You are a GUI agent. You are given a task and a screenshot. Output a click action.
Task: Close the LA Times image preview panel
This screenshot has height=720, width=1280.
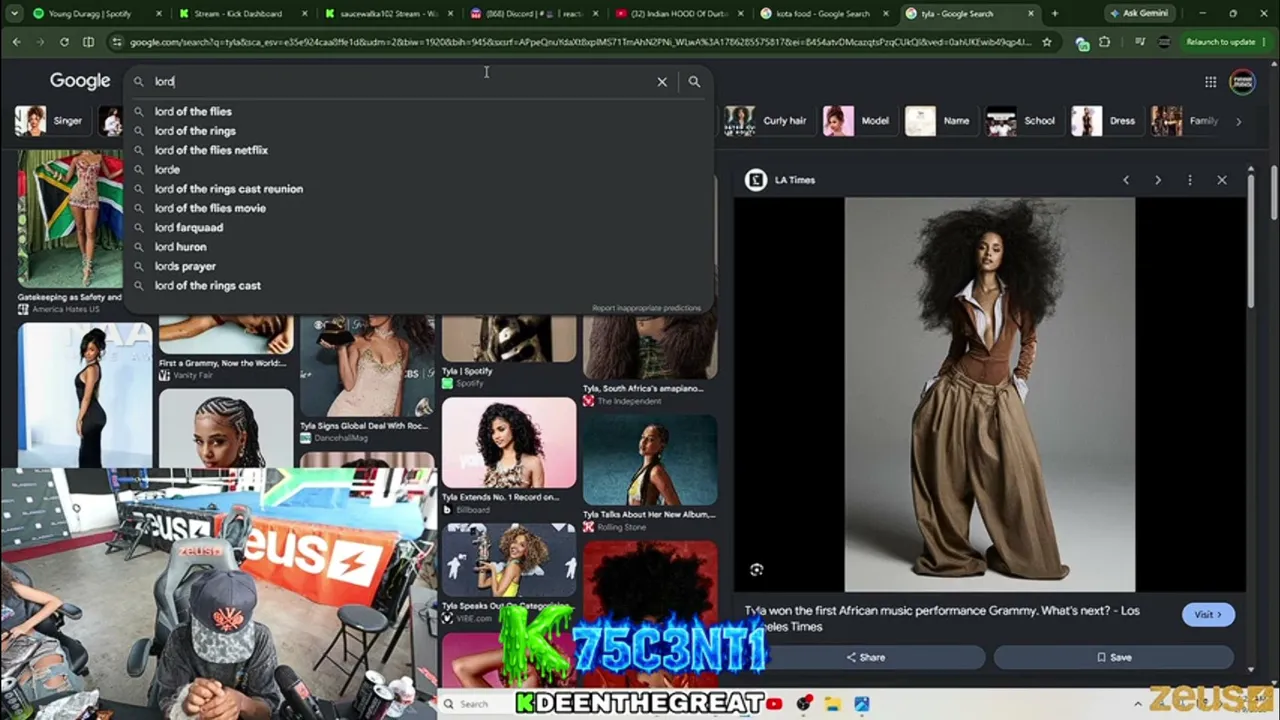(1222, 180)
